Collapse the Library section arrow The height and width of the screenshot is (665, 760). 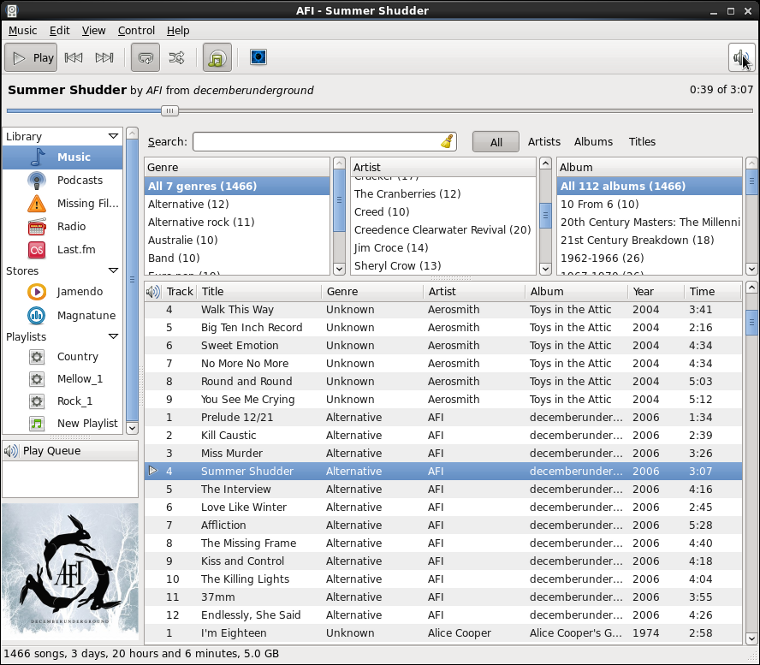tap(113, 136)
